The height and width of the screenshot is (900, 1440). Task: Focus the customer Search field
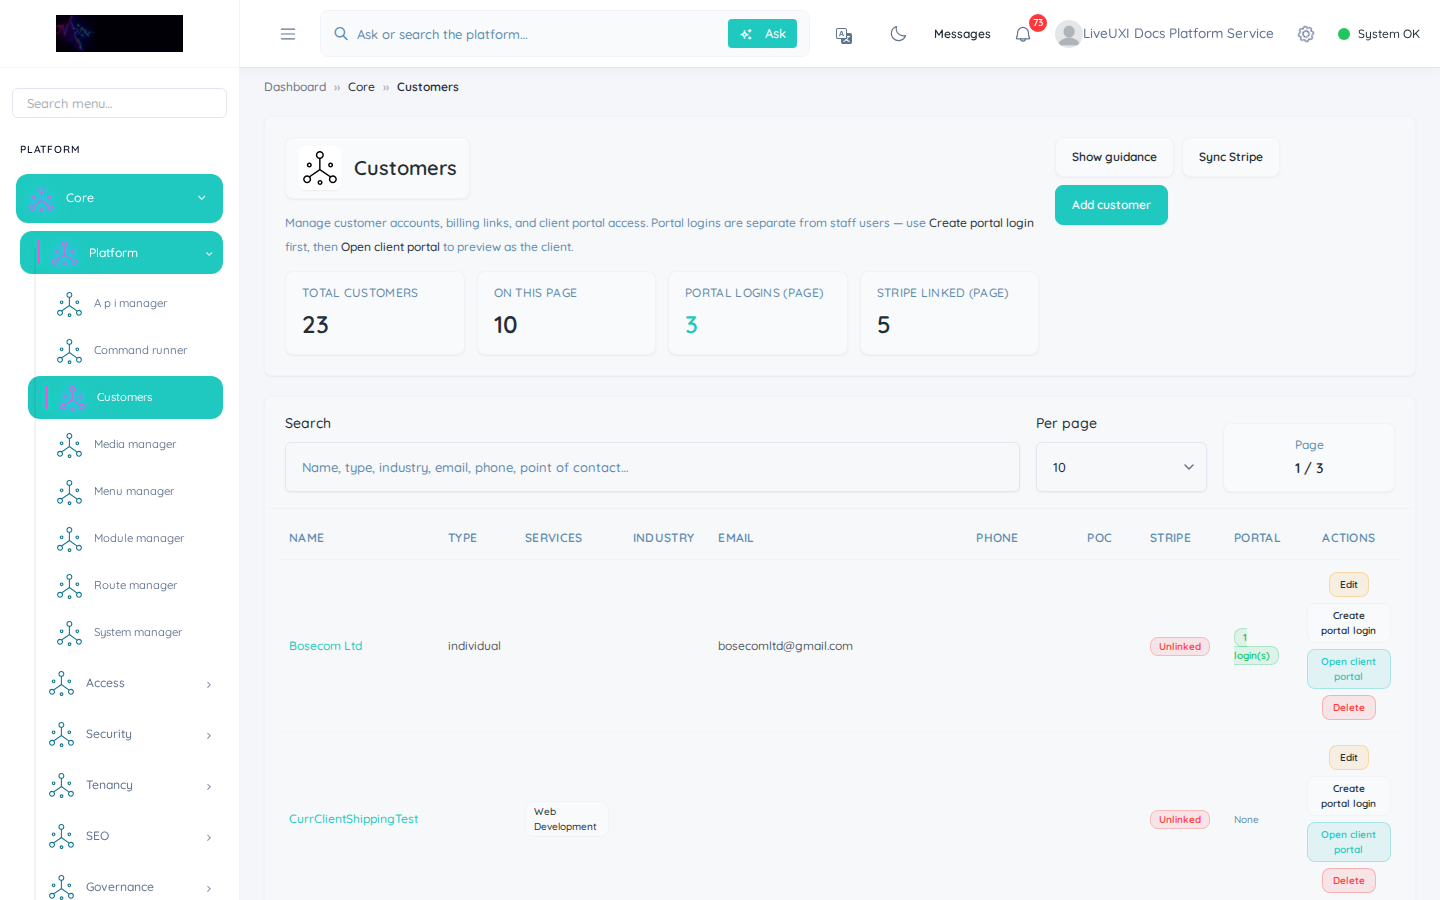(x=652, y=467)
